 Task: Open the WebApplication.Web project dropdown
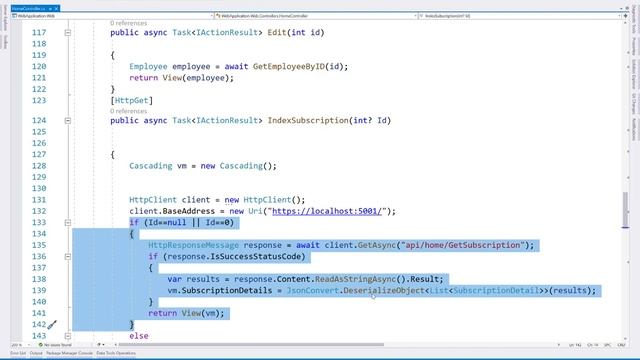coord(112,16)
